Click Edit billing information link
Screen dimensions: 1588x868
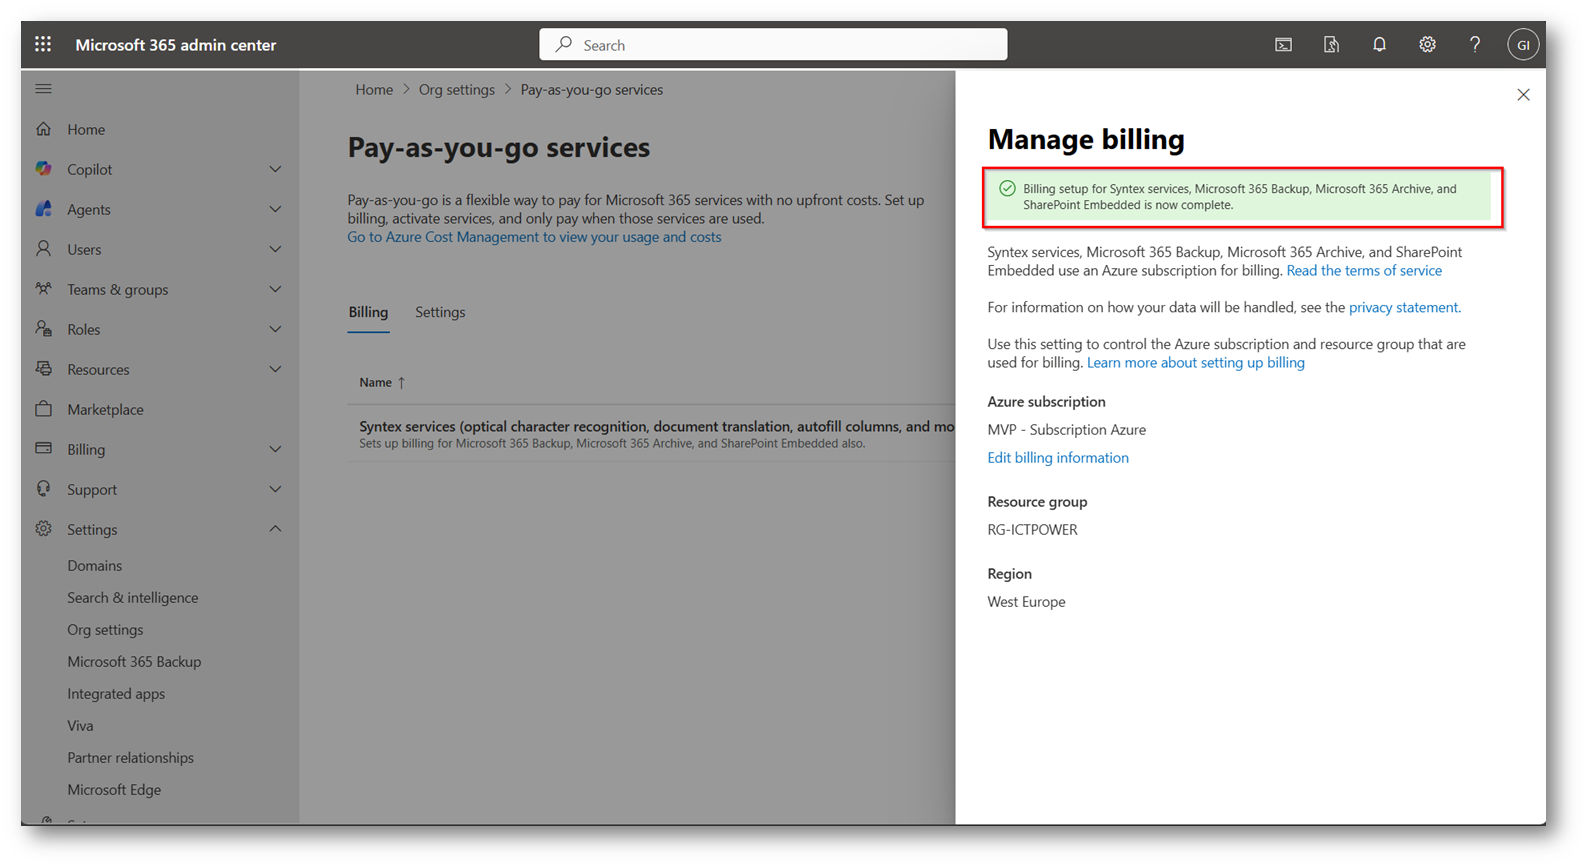click(x=1057, y=458)
